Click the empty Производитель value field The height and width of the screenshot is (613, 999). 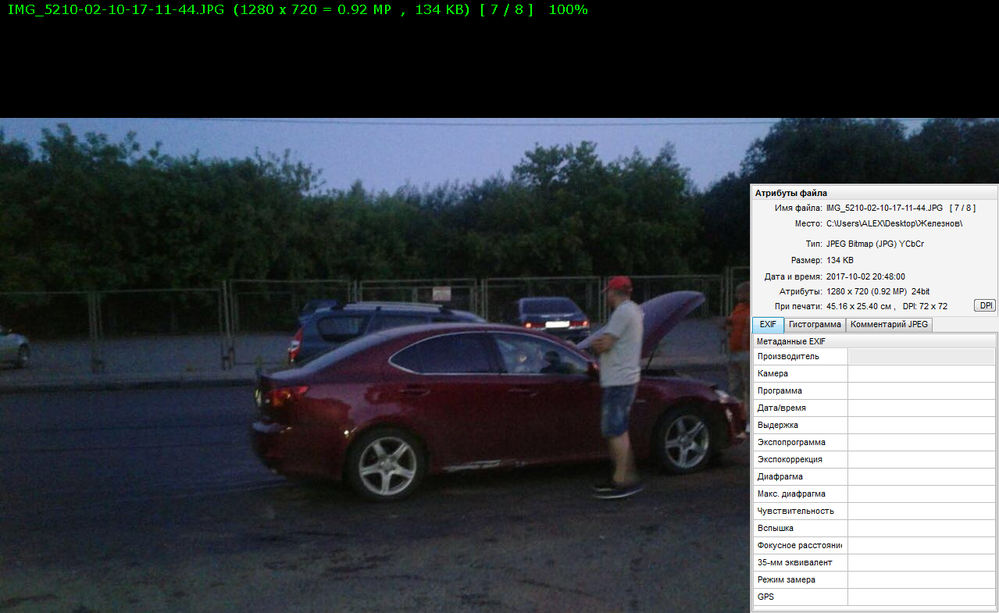[920, 357]
